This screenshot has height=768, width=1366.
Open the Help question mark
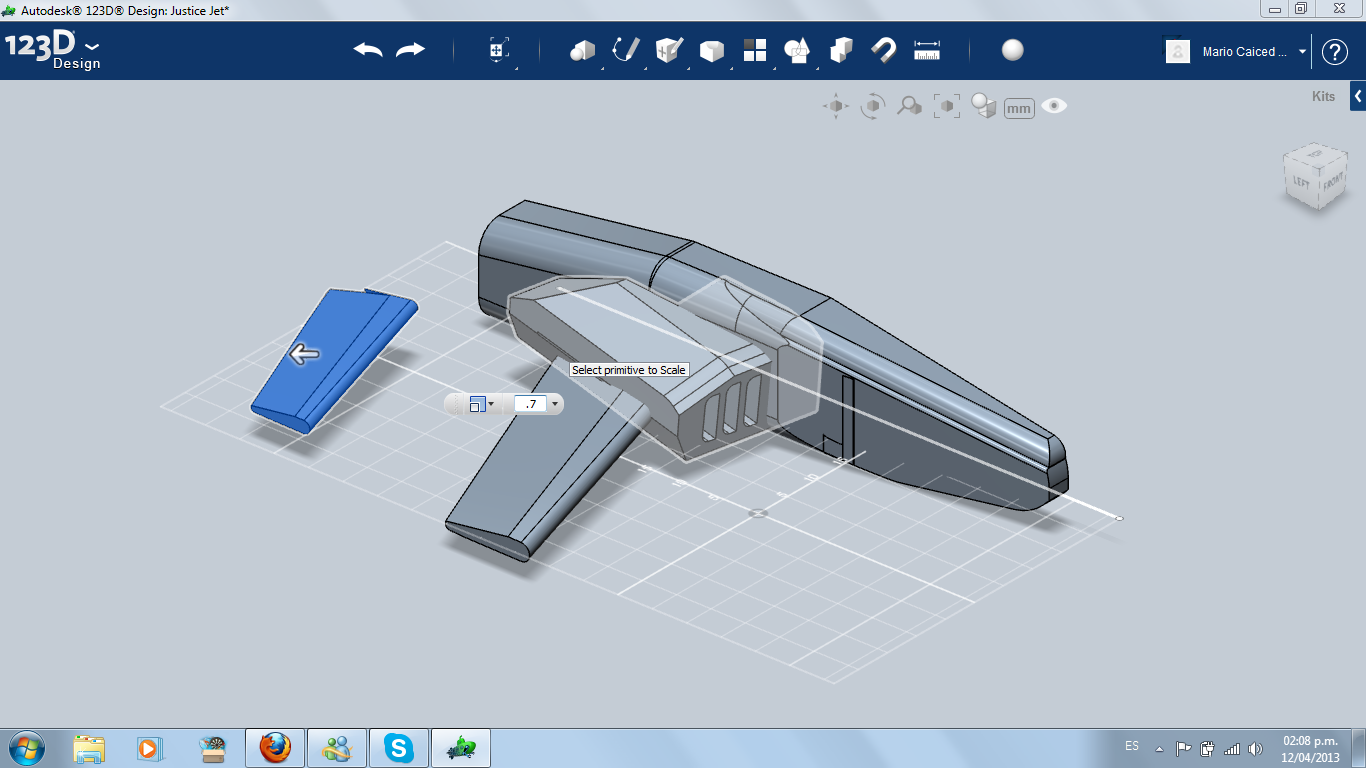coord(1335,52)
